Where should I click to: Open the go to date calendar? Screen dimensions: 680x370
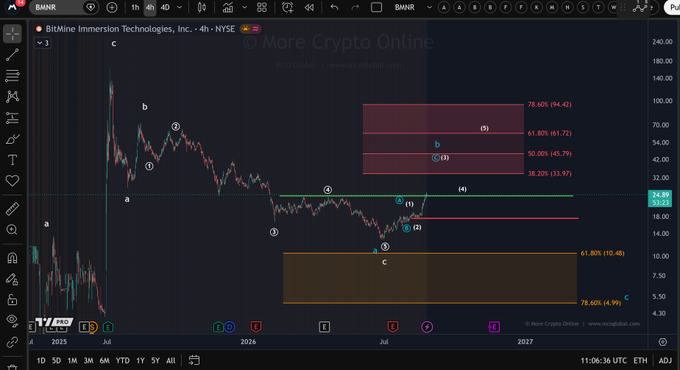point(194,360)
